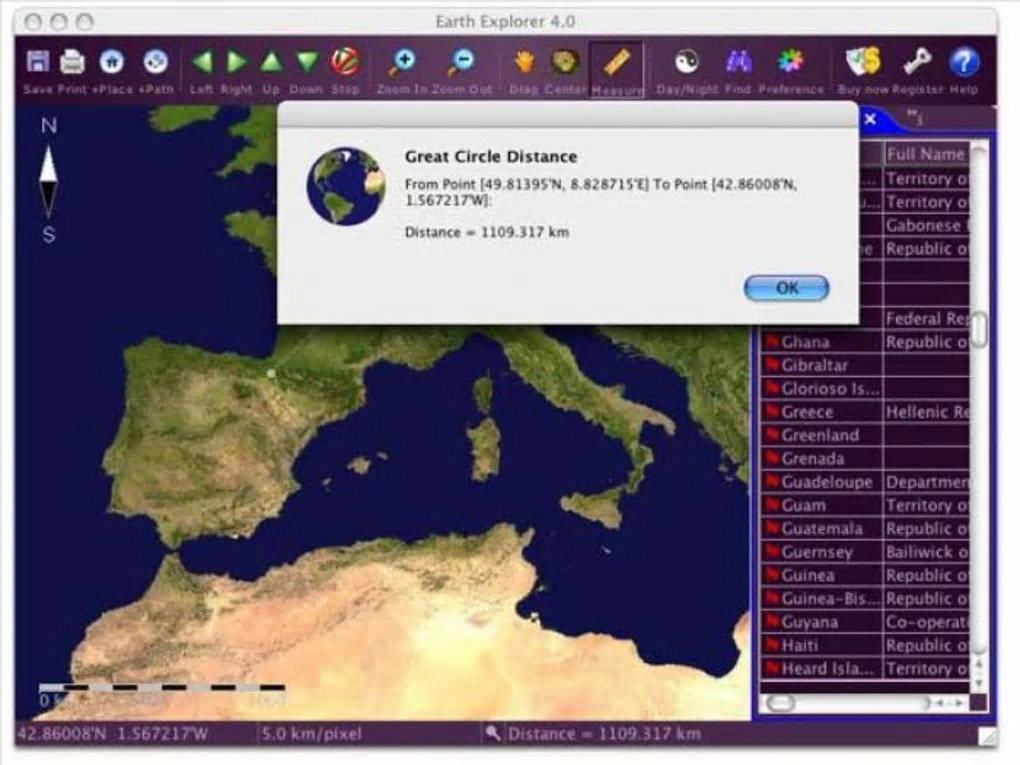Click the globe icon in dialog
The width and height of the screenshot is (1020, 765).
(346, 187)
